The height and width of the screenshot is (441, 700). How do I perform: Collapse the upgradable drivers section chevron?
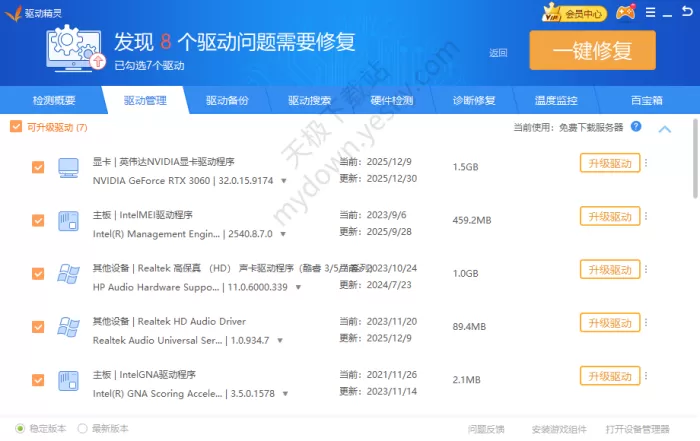[665, 129]
